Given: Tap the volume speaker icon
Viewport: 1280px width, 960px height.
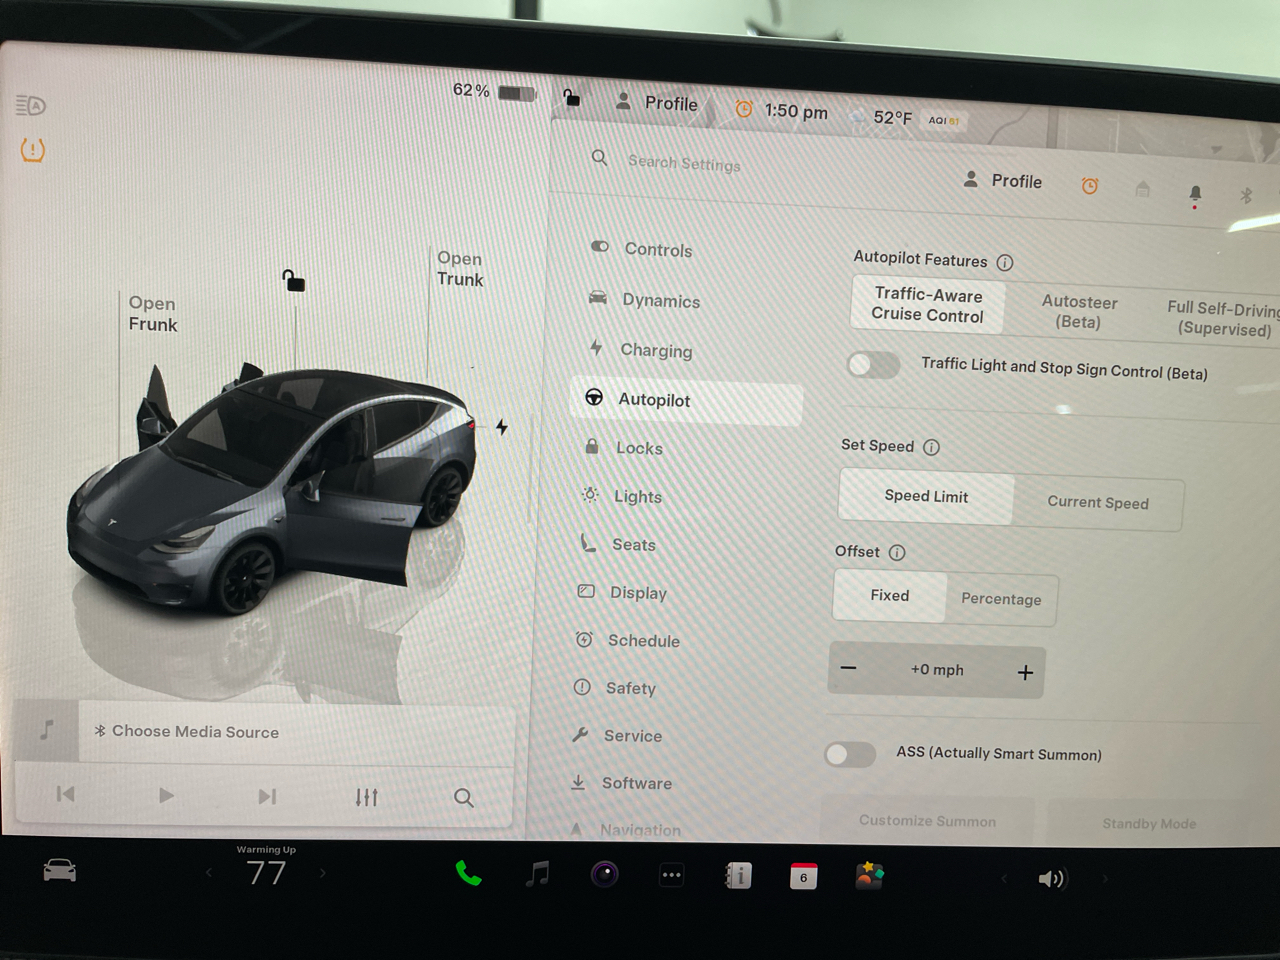Looking at the screenshot, I should [x=1051, y=879].
